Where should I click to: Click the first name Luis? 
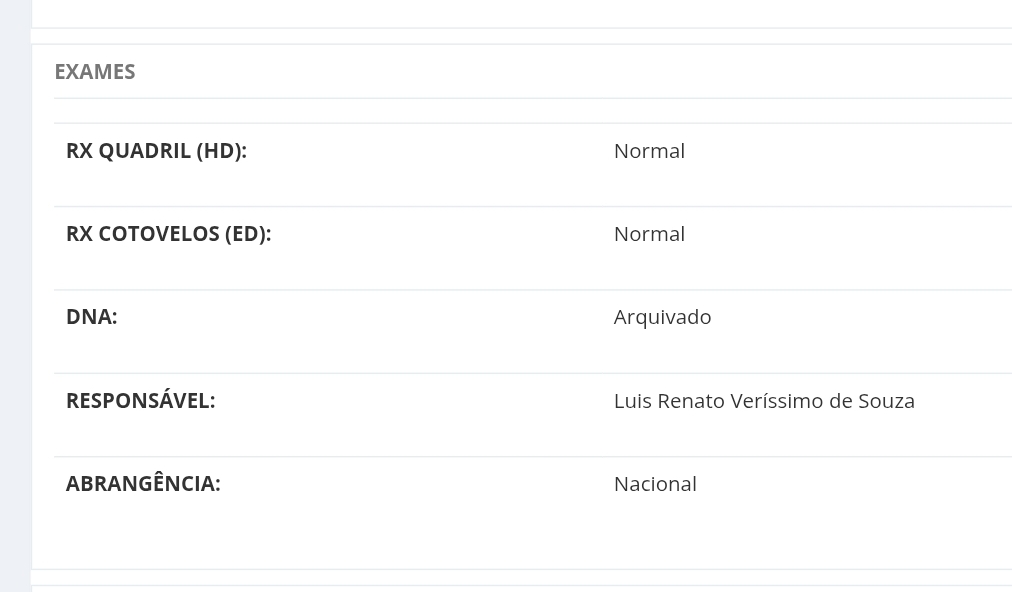coord(632,401)
